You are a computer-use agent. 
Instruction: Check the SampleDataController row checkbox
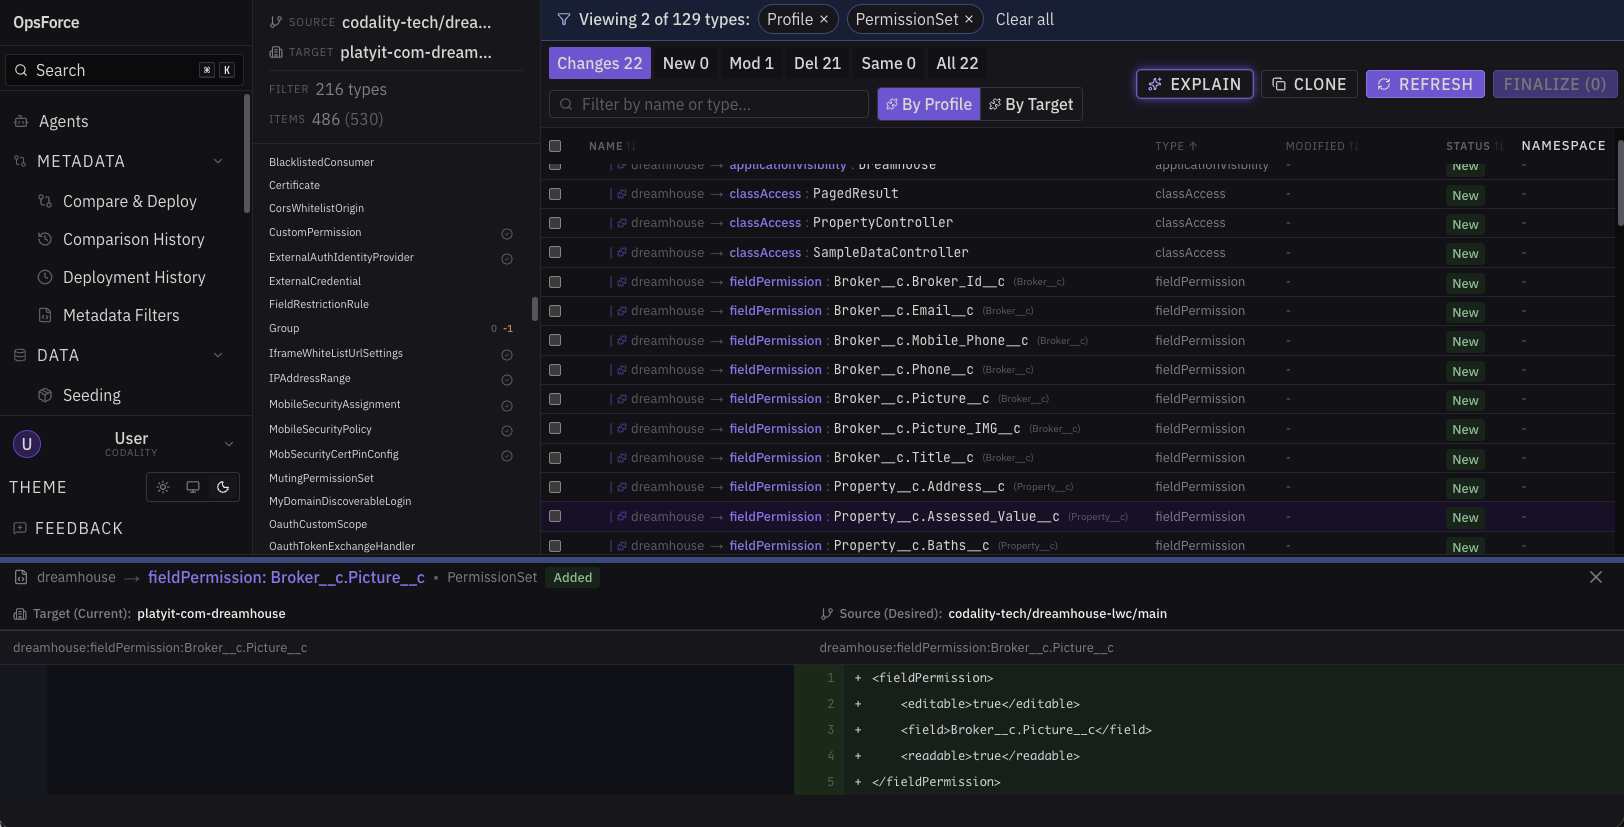click(555, 252)
